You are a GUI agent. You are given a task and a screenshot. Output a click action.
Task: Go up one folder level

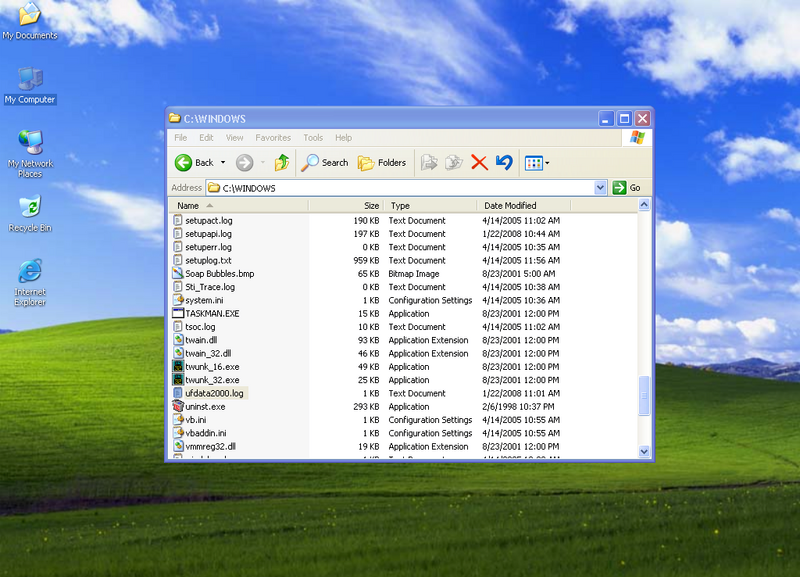pyautogui.click(x=282, y=163)
